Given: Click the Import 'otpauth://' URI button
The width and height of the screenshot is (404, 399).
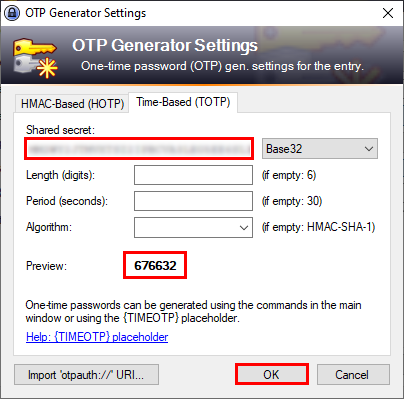Looking at the screenshot, I should (86, 375).
